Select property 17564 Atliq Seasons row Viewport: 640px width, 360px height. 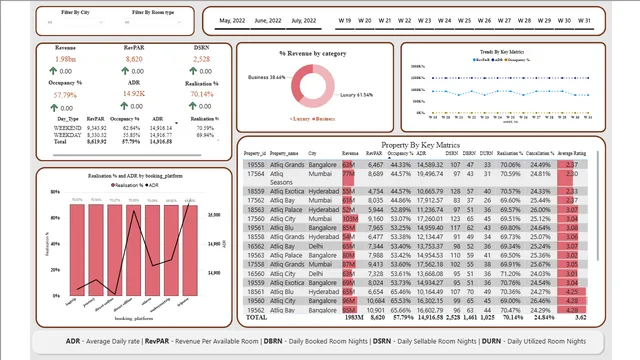416,178
